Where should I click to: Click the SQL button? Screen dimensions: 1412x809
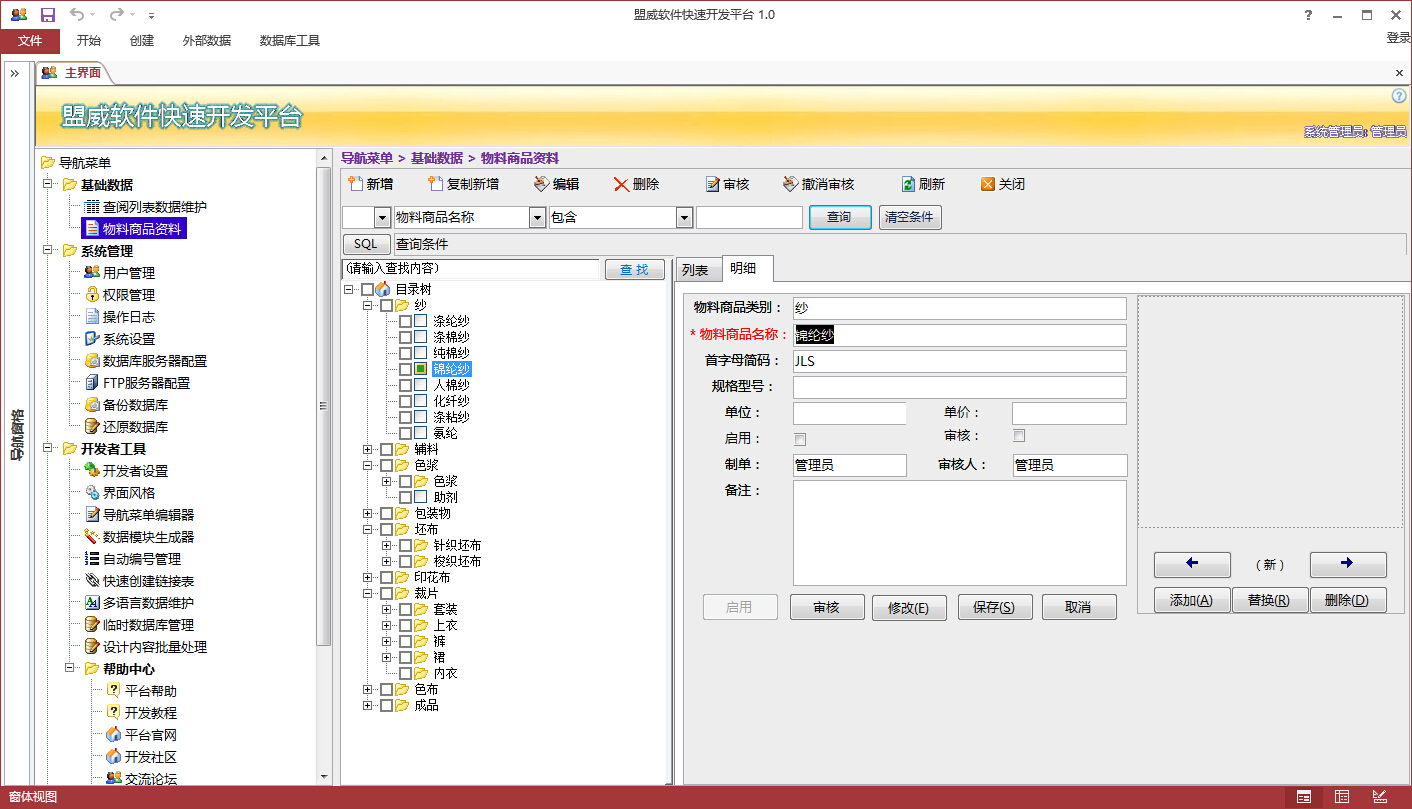367,244
